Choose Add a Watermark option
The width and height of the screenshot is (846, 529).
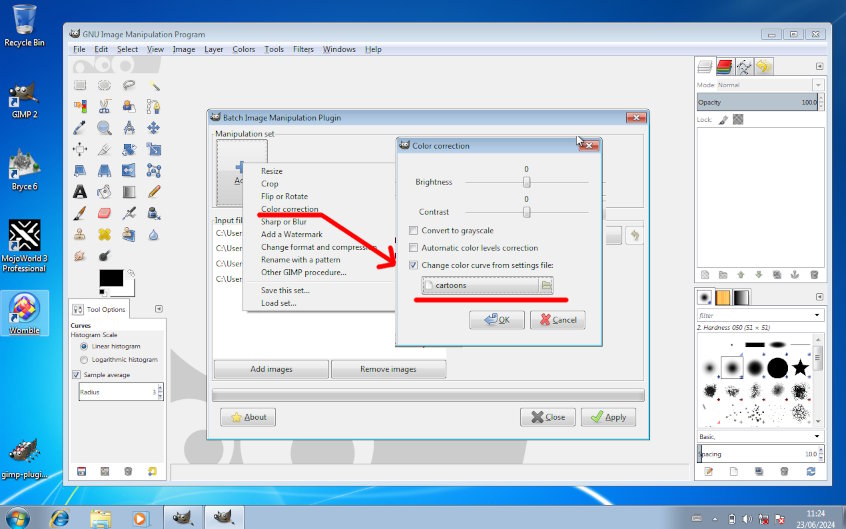click(292, 234)
